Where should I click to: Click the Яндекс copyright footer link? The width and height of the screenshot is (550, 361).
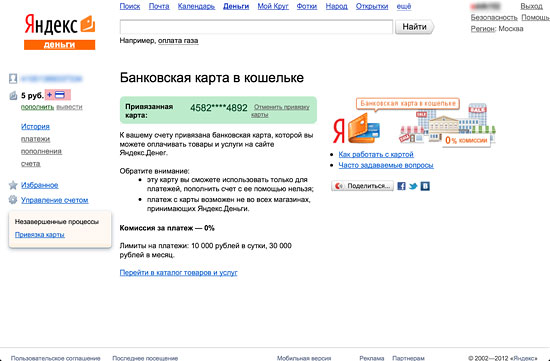coord(524,358)
